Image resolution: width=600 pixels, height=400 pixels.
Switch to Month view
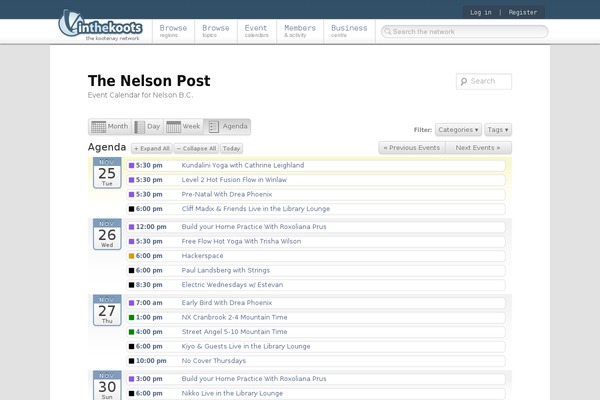(x=110, y=127)
